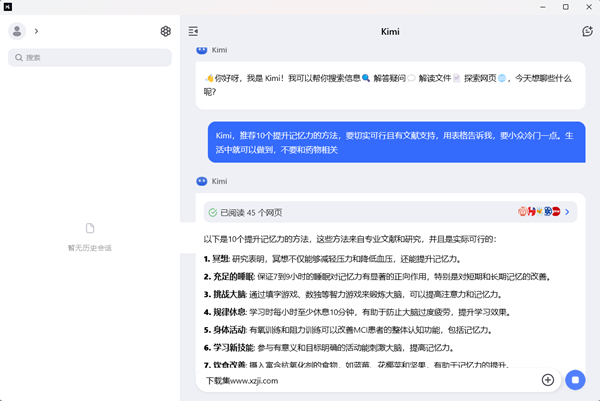600x401 pixels.
Task: Select the blue user message bubble
Action: click(x=396, y=142)
